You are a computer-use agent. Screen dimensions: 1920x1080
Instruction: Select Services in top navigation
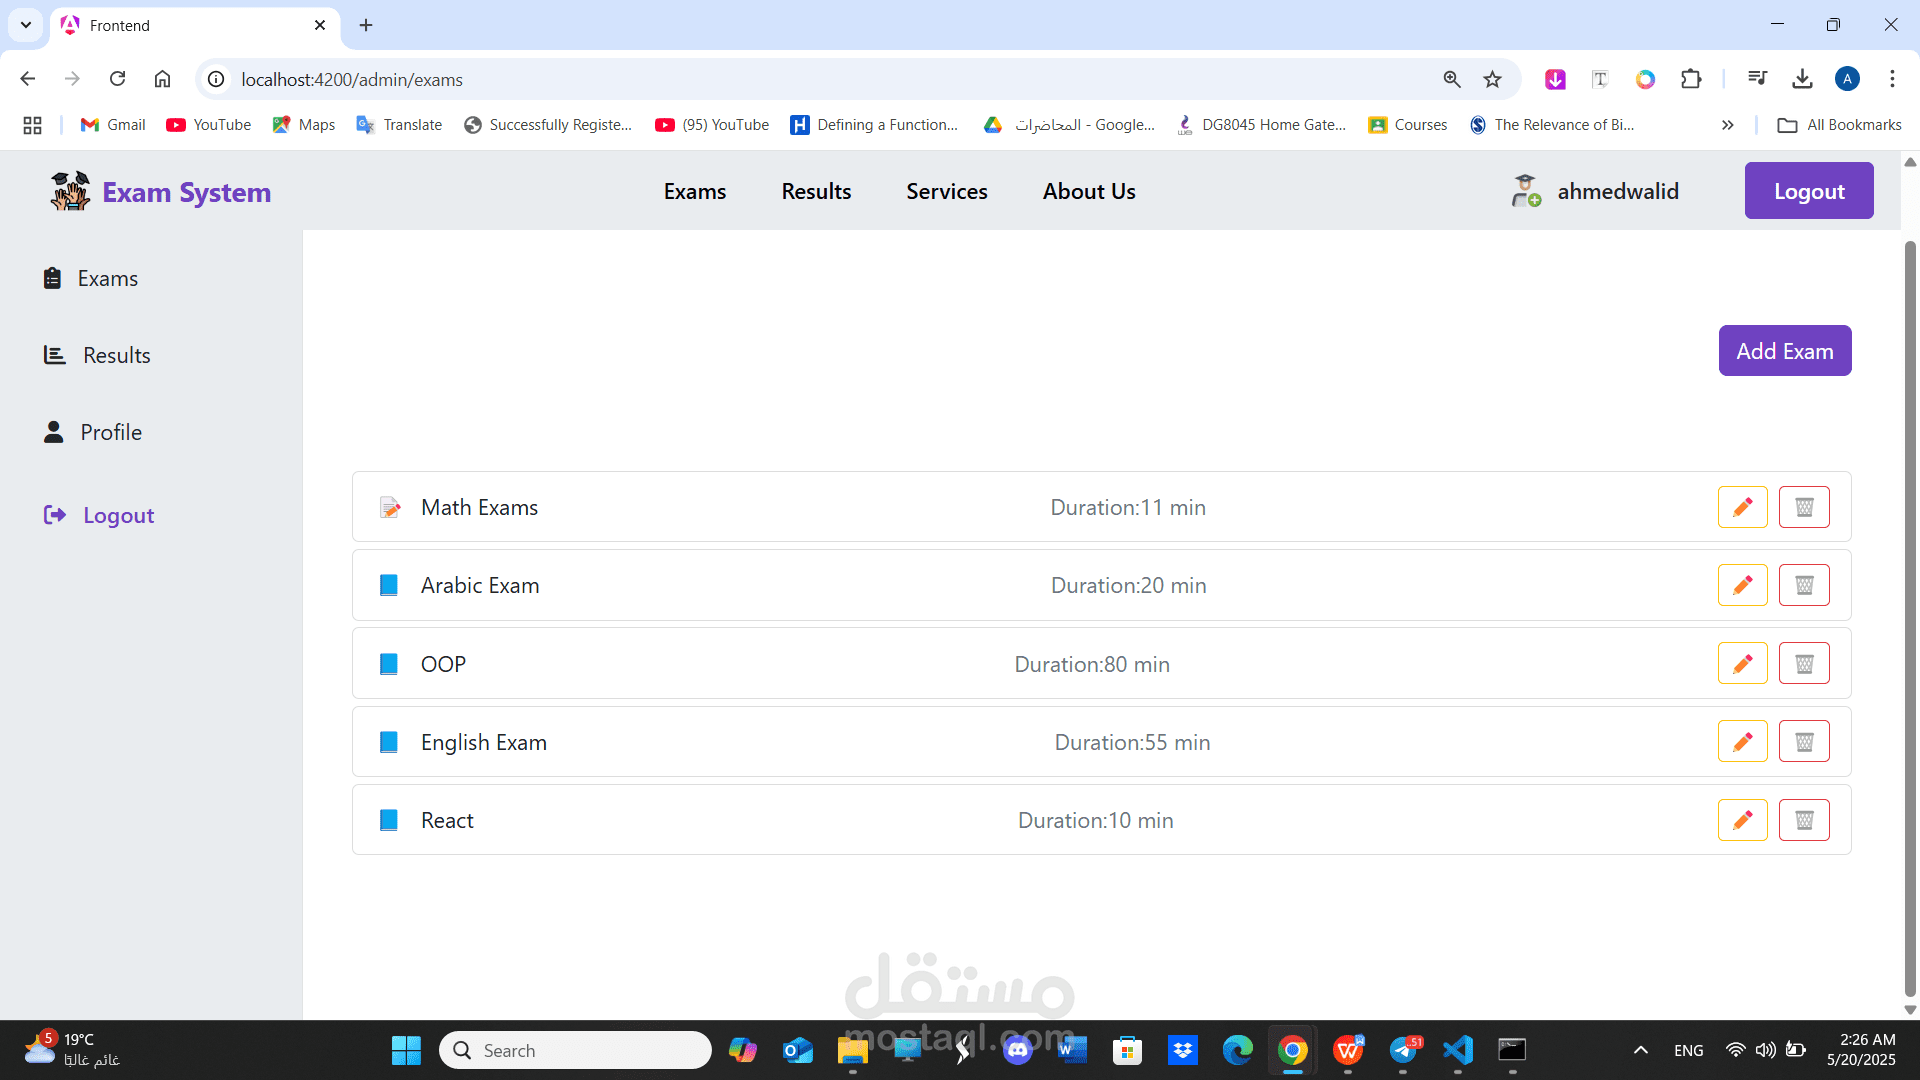(946, 191)
